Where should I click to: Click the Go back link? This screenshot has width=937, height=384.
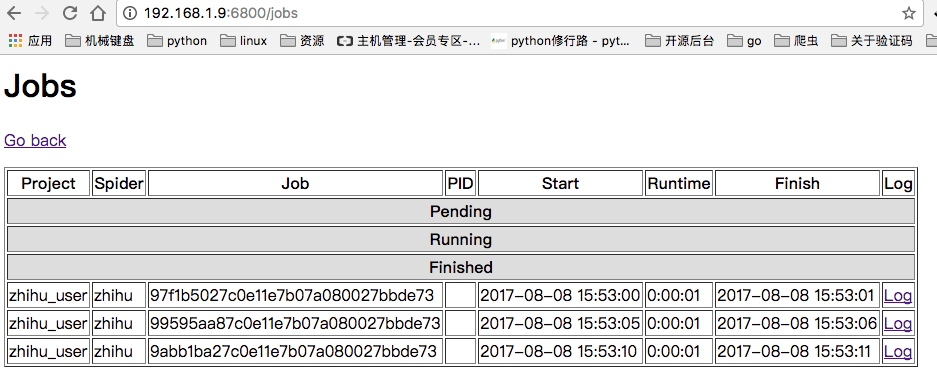35,140
